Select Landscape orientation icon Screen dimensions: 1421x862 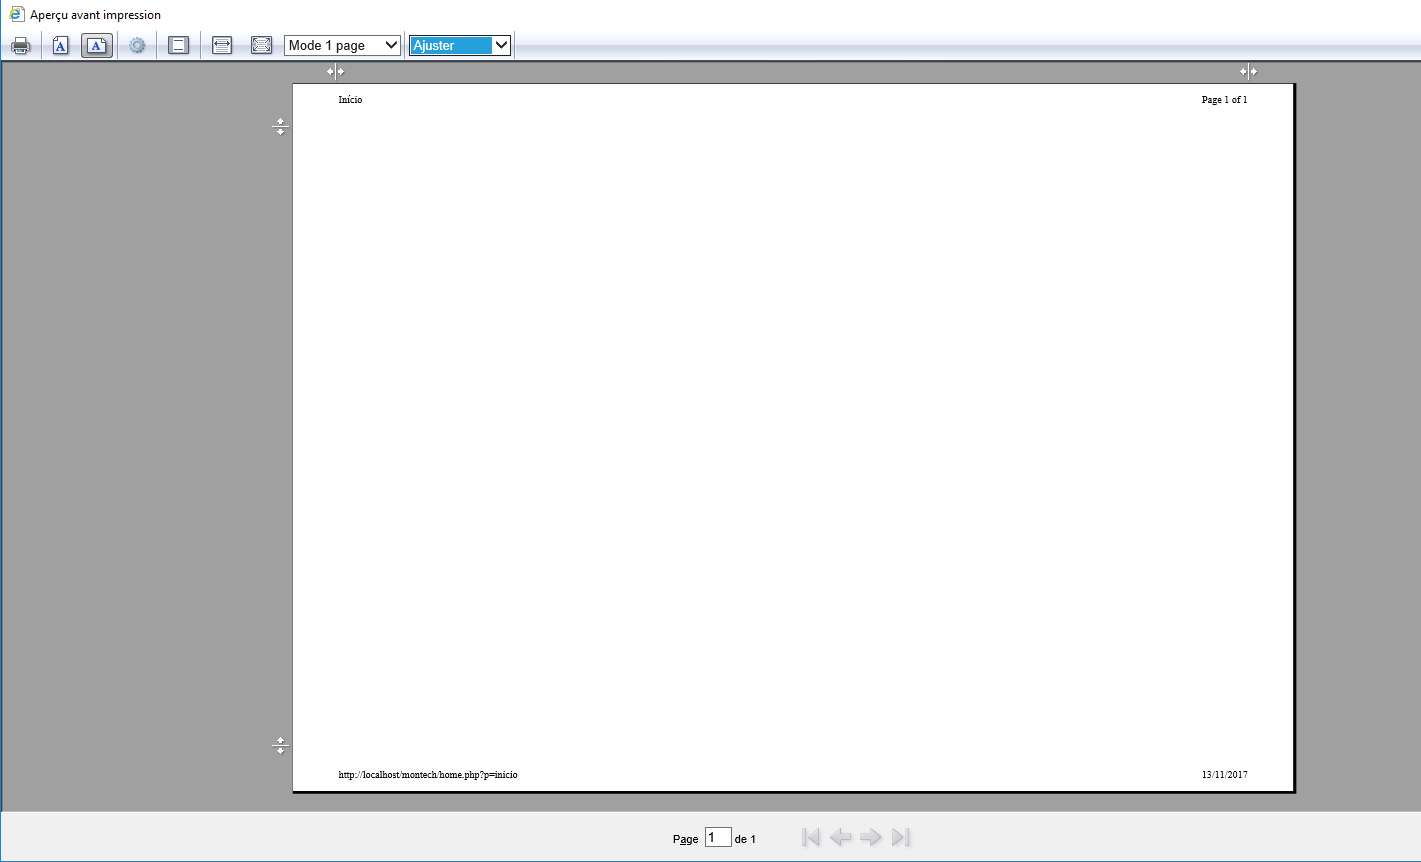click(x=97, y=45)
